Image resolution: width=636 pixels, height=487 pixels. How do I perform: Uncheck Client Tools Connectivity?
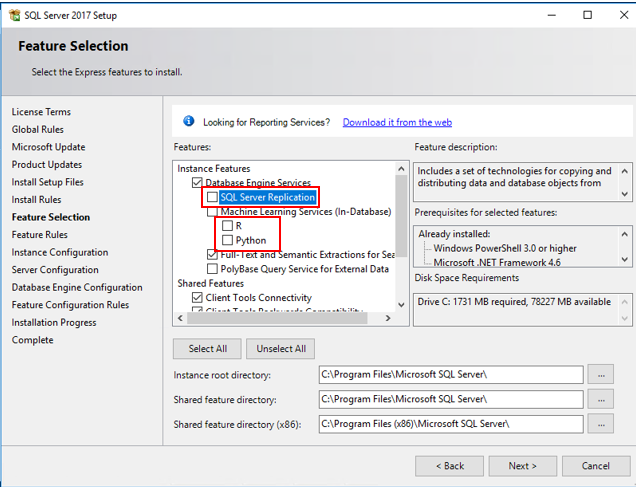pyautogui.click(x=197, y=298)
